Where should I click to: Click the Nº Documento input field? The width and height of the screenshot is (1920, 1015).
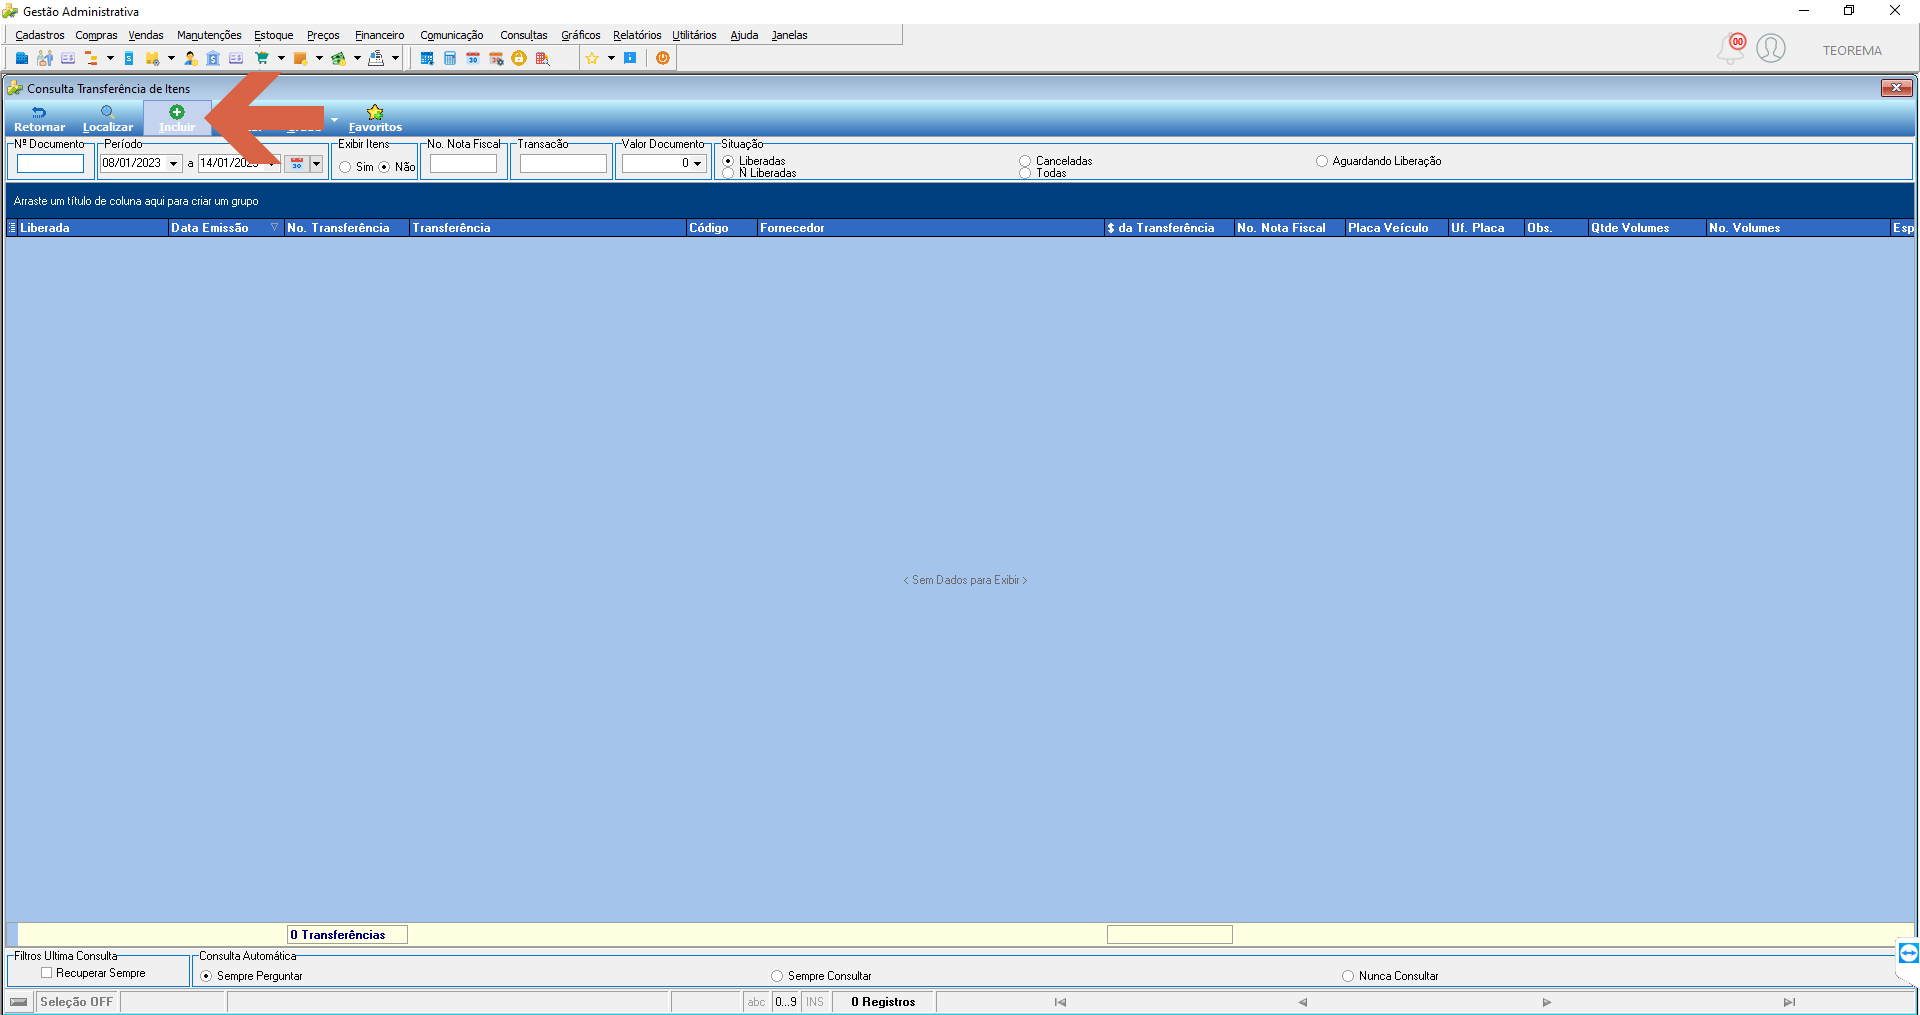coord(50,164)
